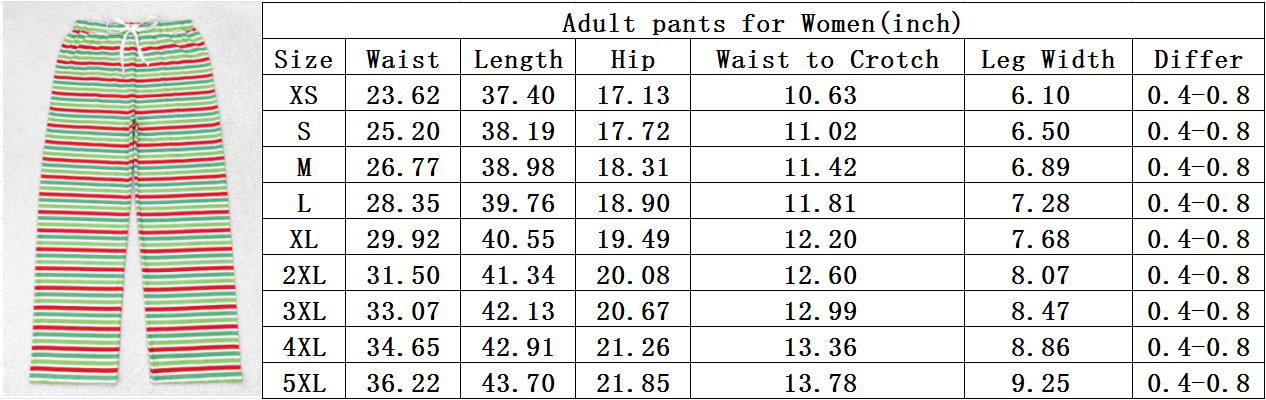The height and width of the screenshot is (400, 1266).
Task: Click waist value 34.65 for 4XL
Action: [x=403, y=348]
